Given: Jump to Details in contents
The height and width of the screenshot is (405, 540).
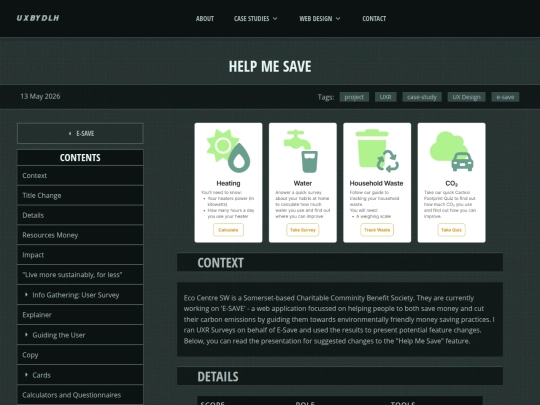Looking at the screenshot, I should (x=80, y=216).
